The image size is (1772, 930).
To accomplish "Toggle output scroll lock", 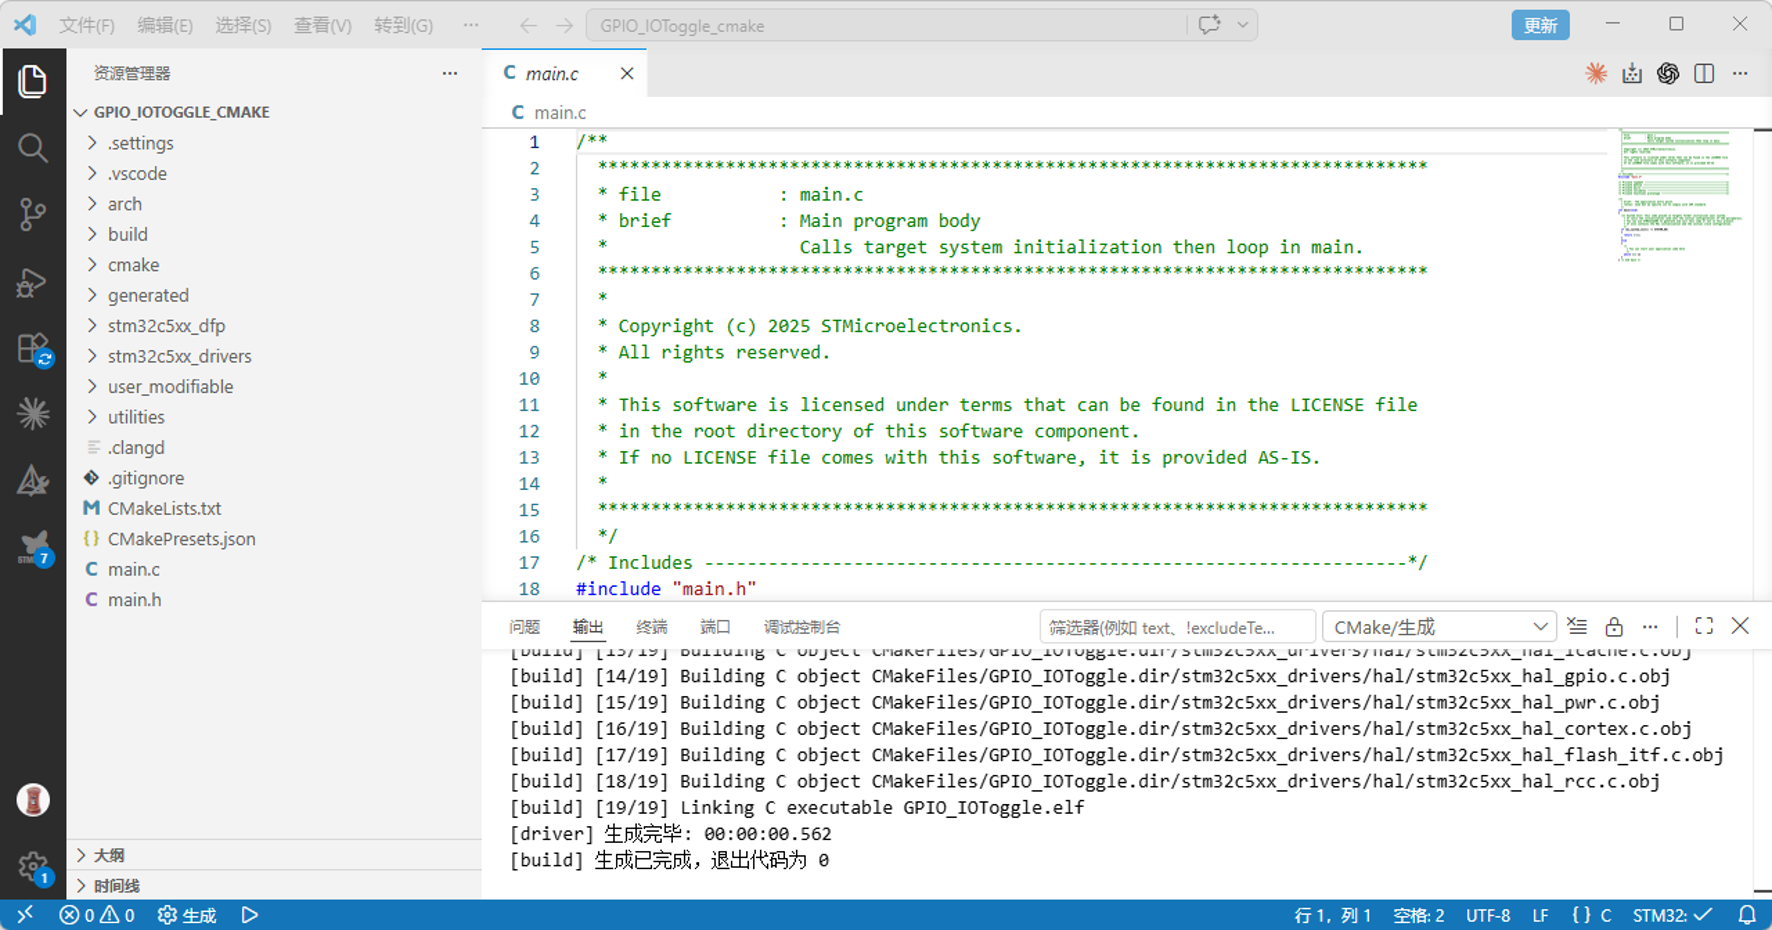I will (x=1614, y=626).
